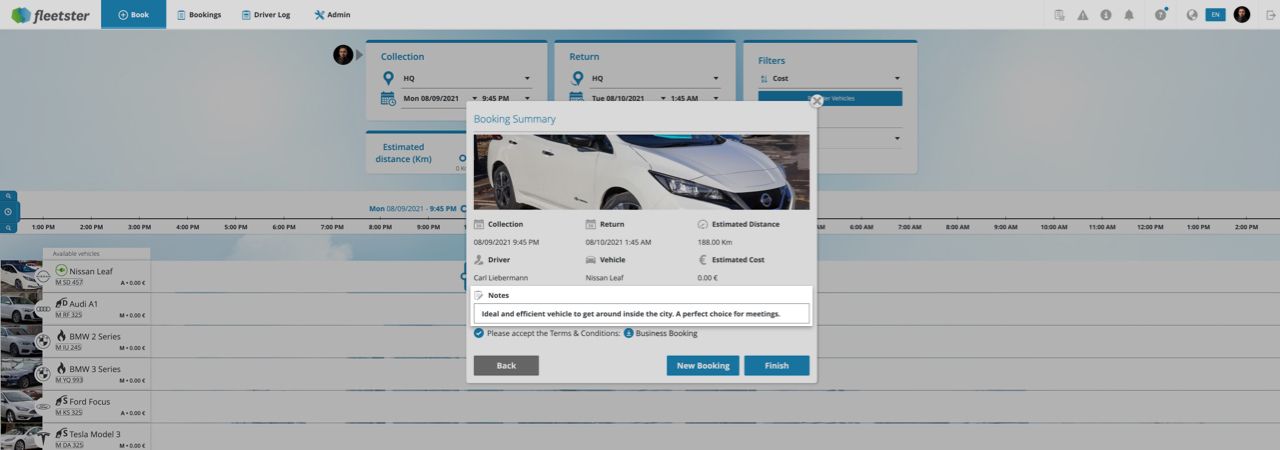Select the Audi A1 vehicle name
Screen dimensions: 1280x450
tap(84, 304)
